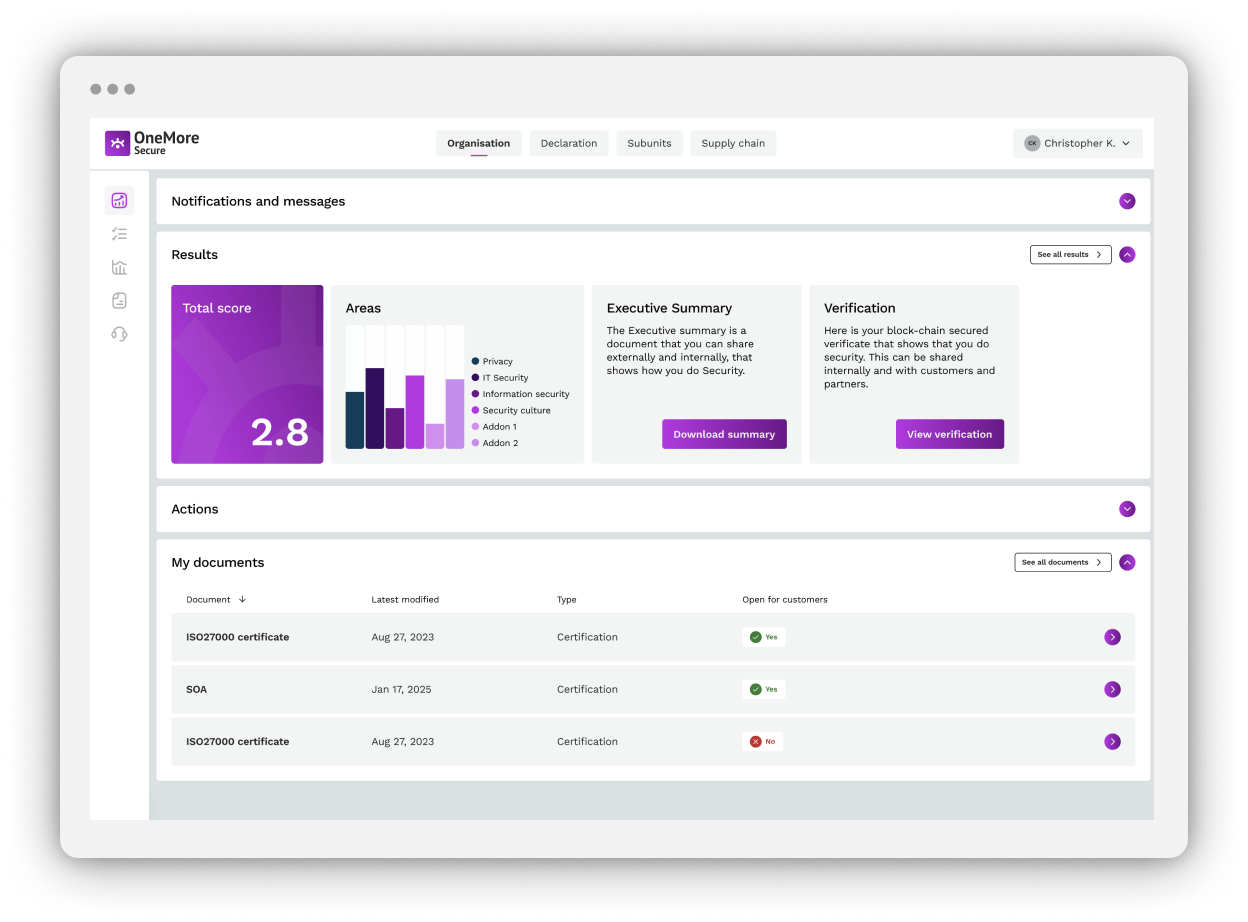Expand the Actions section
The height and width of the screenshot is (922, 1248).
point(1127,509)
